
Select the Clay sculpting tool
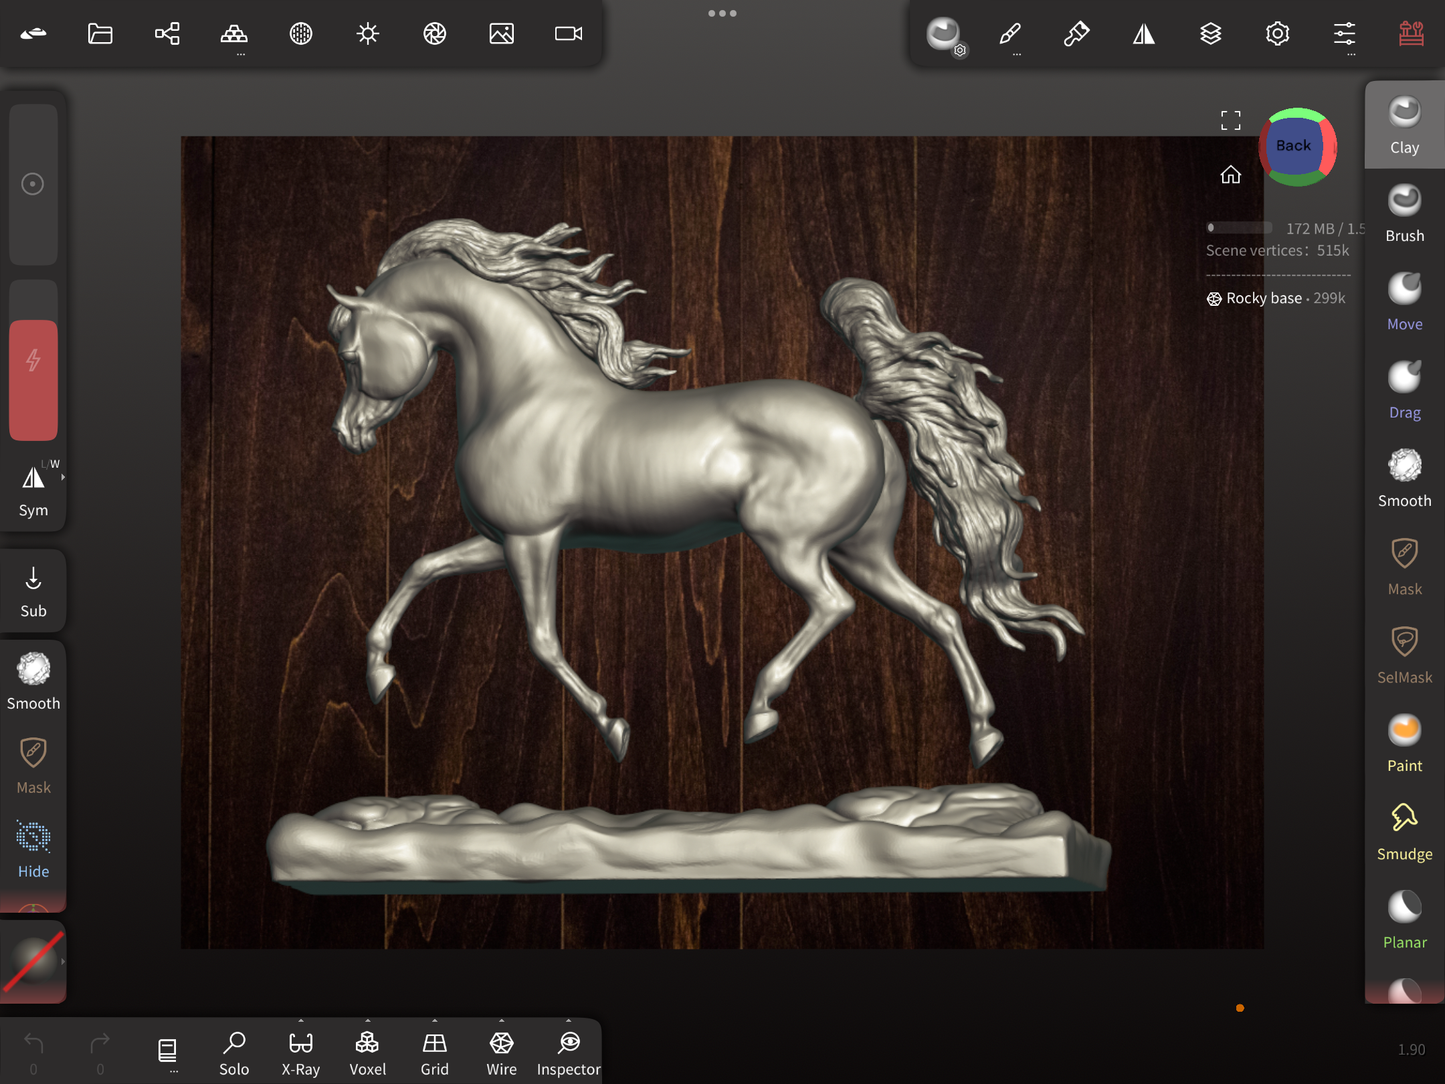pyautogui.click(x=1404, y=124)
